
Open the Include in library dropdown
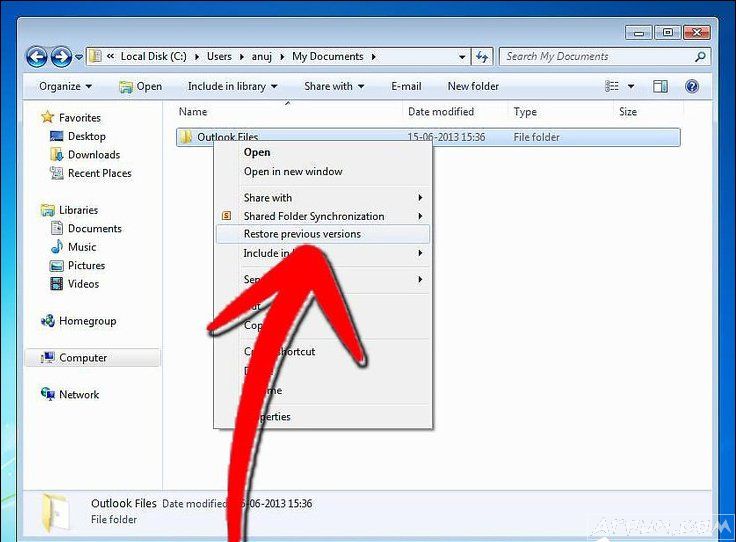232,86
